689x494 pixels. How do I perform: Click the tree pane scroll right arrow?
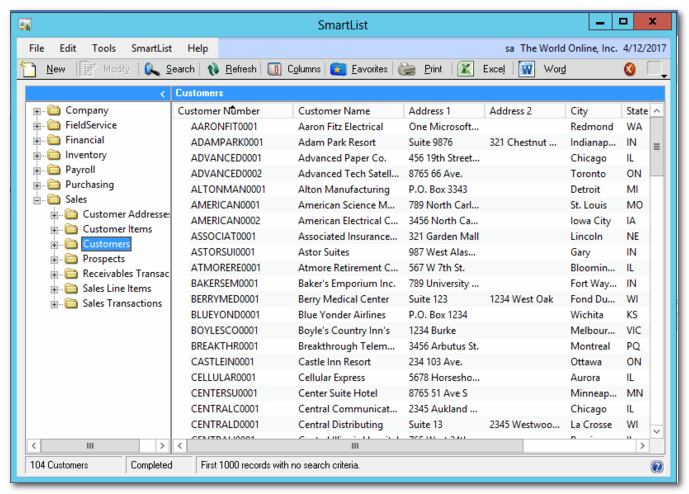coord(162,446)
